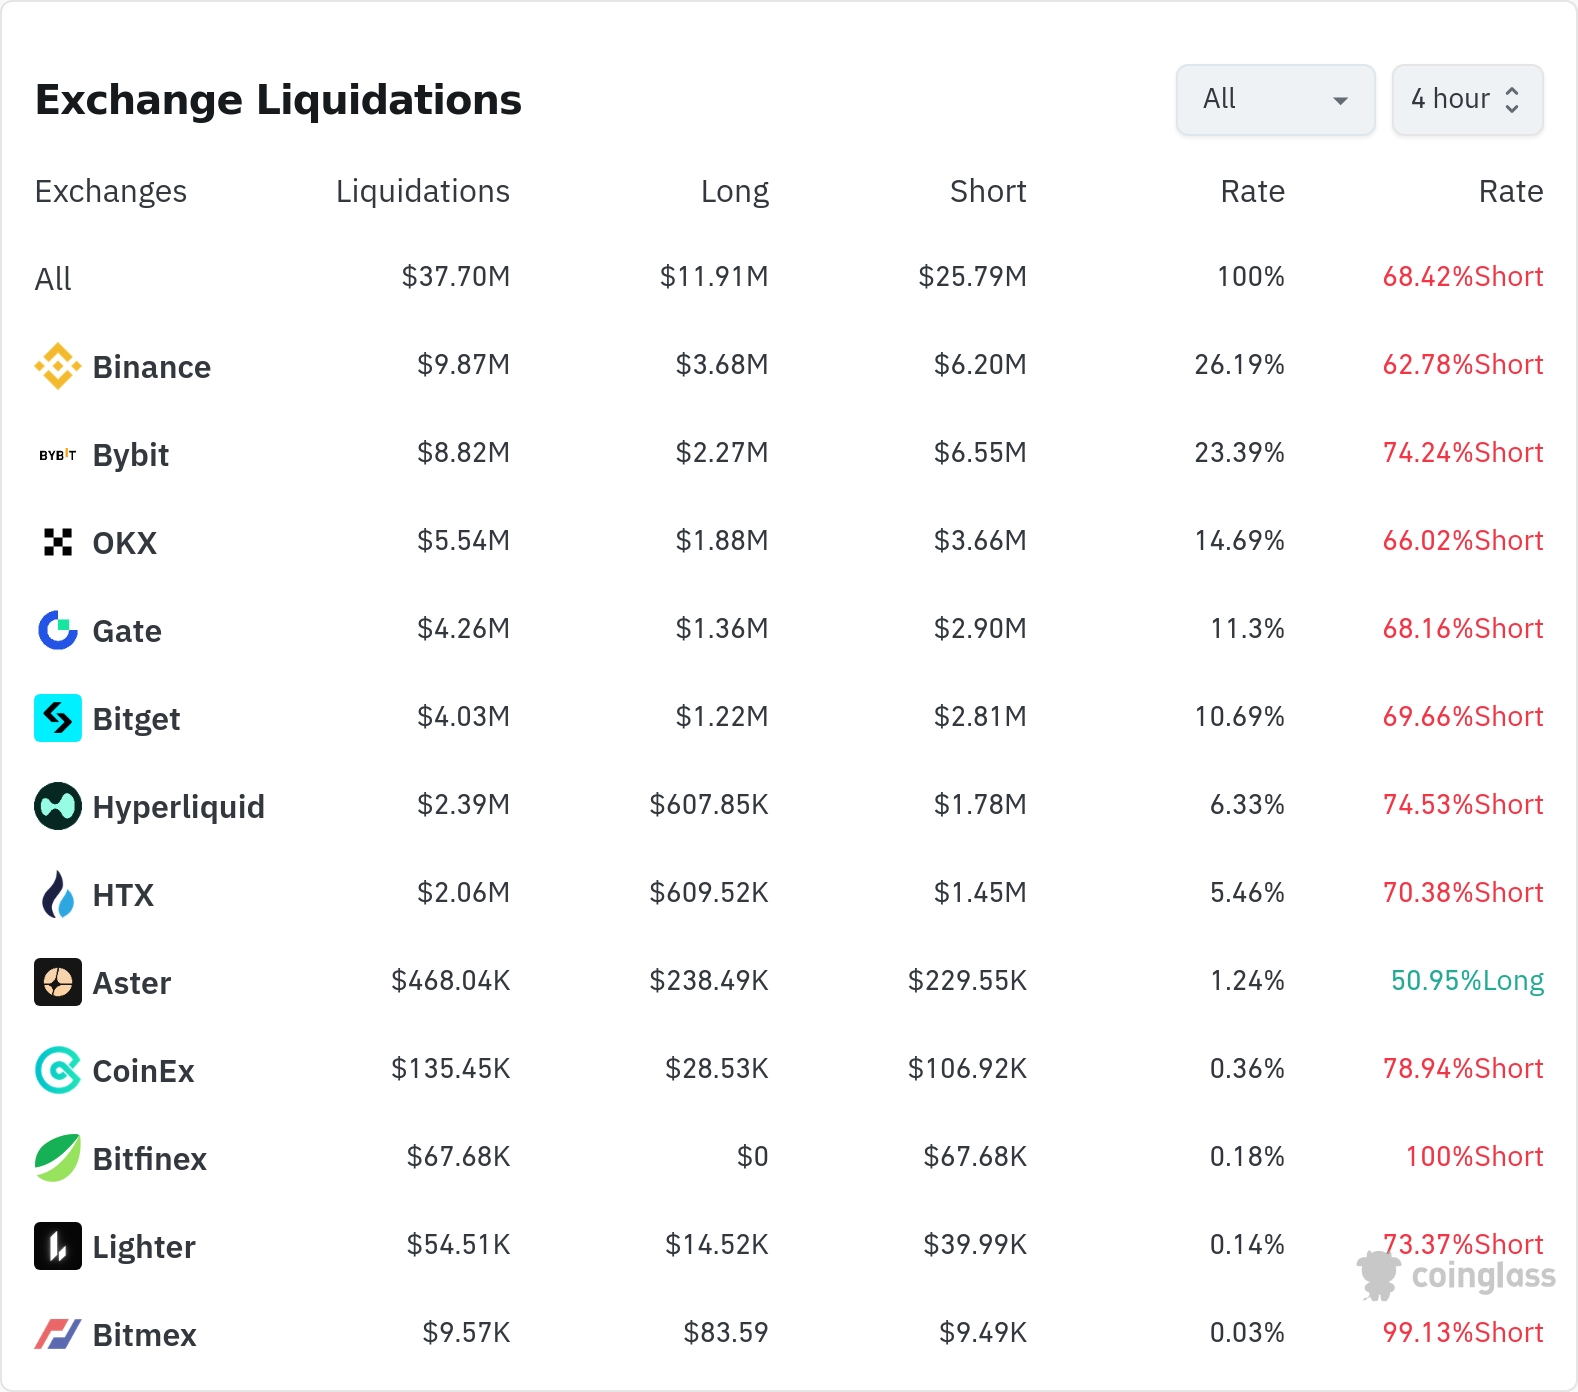Open the 4 hour timeframe selector
Screen dimensions: 1578x1392
pos(1467,100)
